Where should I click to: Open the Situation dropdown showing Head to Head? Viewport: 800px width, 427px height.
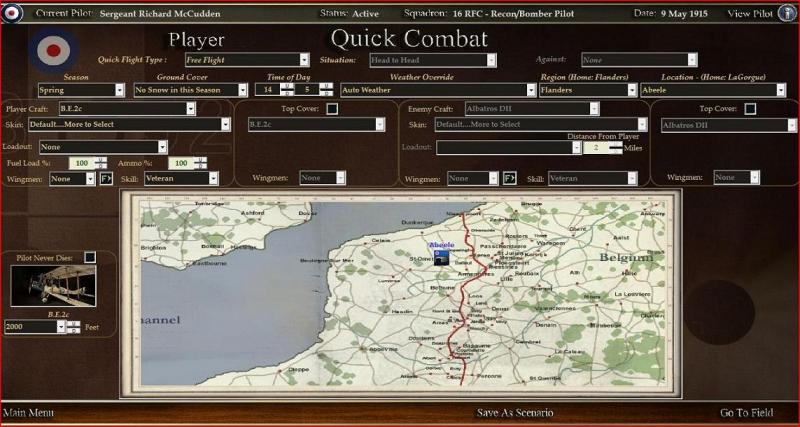(433, 60)
